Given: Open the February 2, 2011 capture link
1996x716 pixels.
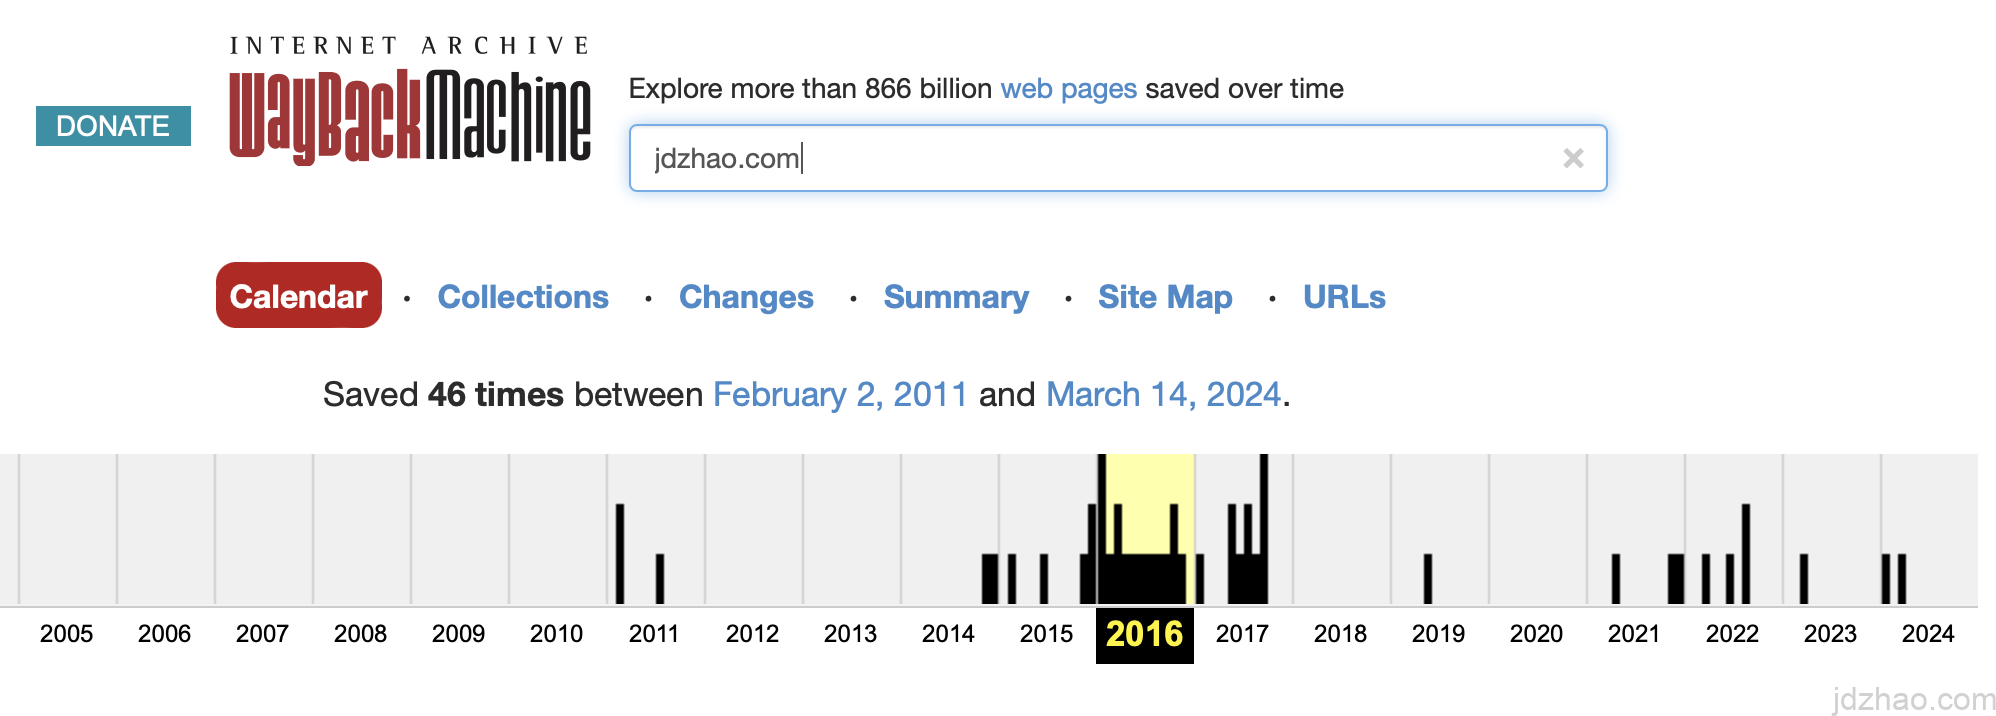Looking at the screenshot, I should pos(839,395).
